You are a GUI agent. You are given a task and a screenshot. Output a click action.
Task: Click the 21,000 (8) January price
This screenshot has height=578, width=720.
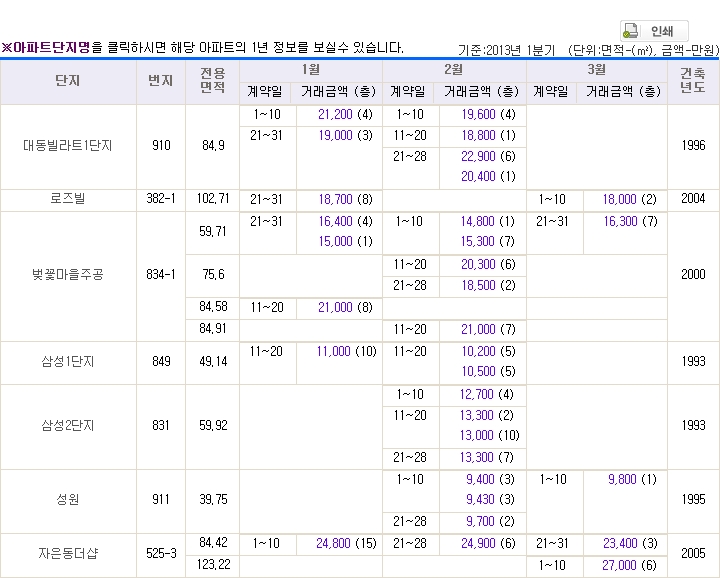click(335, 308)
